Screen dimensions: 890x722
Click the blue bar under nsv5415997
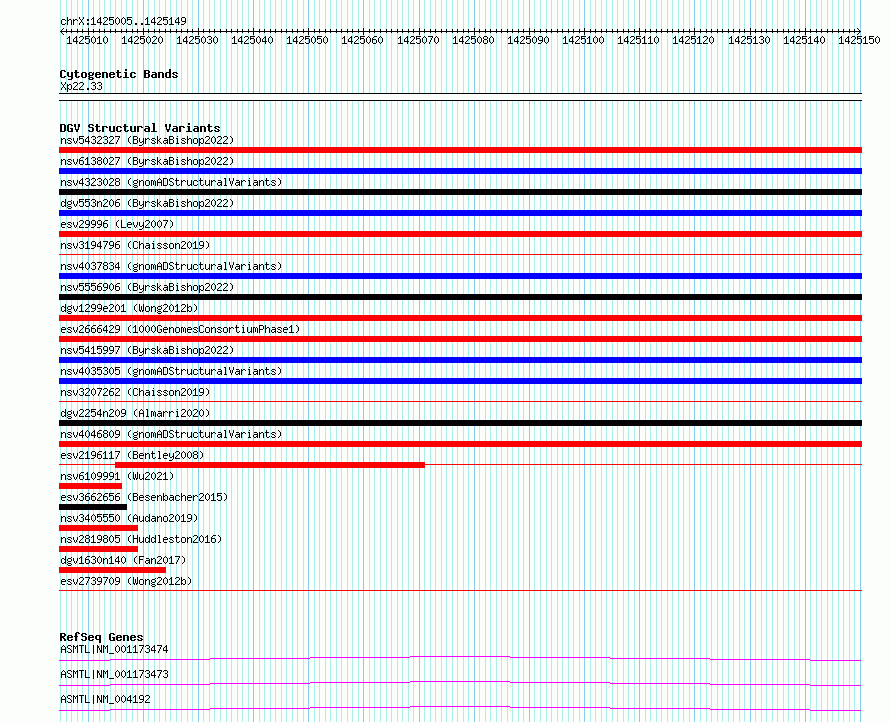pyautogui.click(x=460, y=360)
